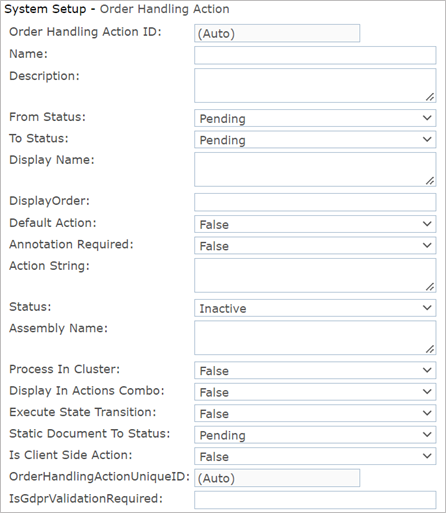The image size is (446, 513).
Task: Click the OrderHandlingActionUniqueID (Auto) field
Action: [277, 478]
